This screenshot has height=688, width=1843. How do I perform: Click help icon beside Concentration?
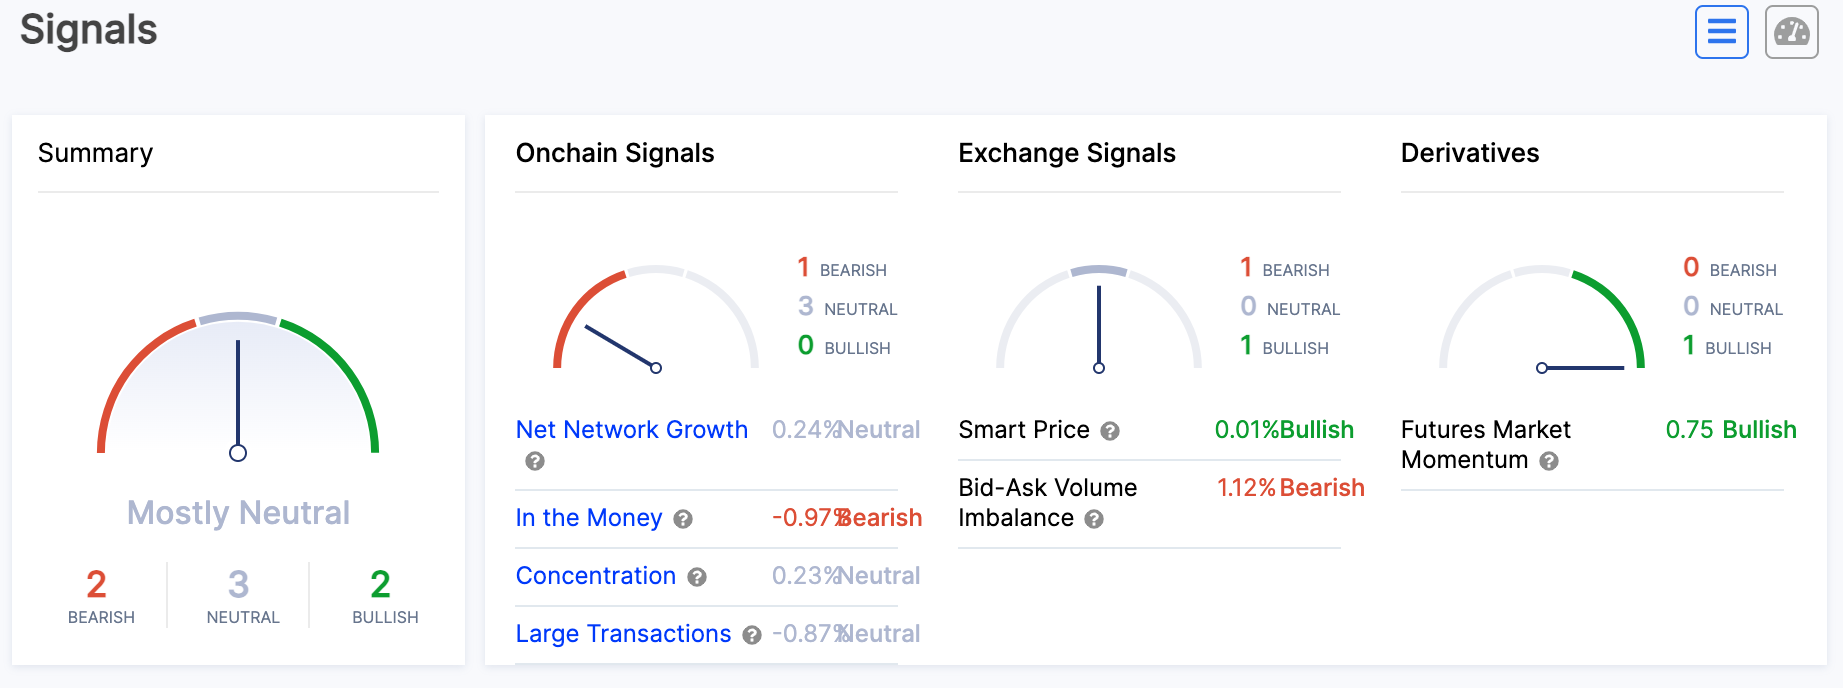[697, 577]
